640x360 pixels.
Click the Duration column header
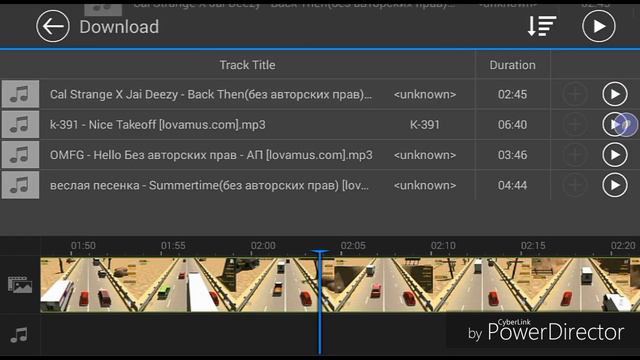point(512,65)
